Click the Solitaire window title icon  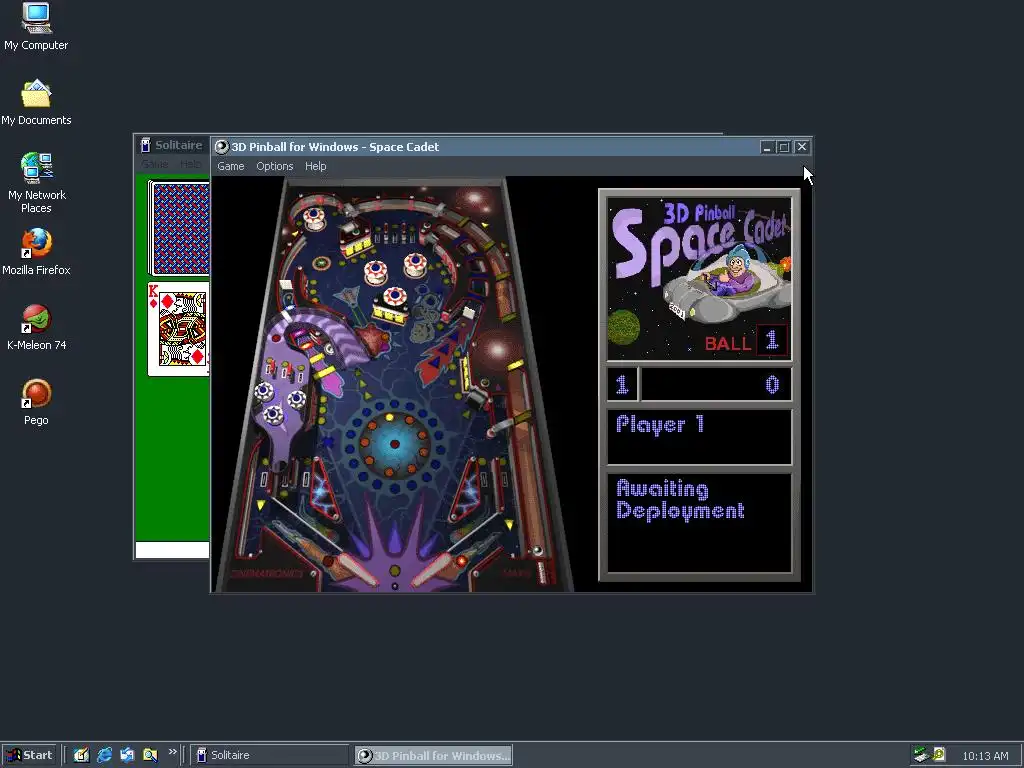coord(146,145)
